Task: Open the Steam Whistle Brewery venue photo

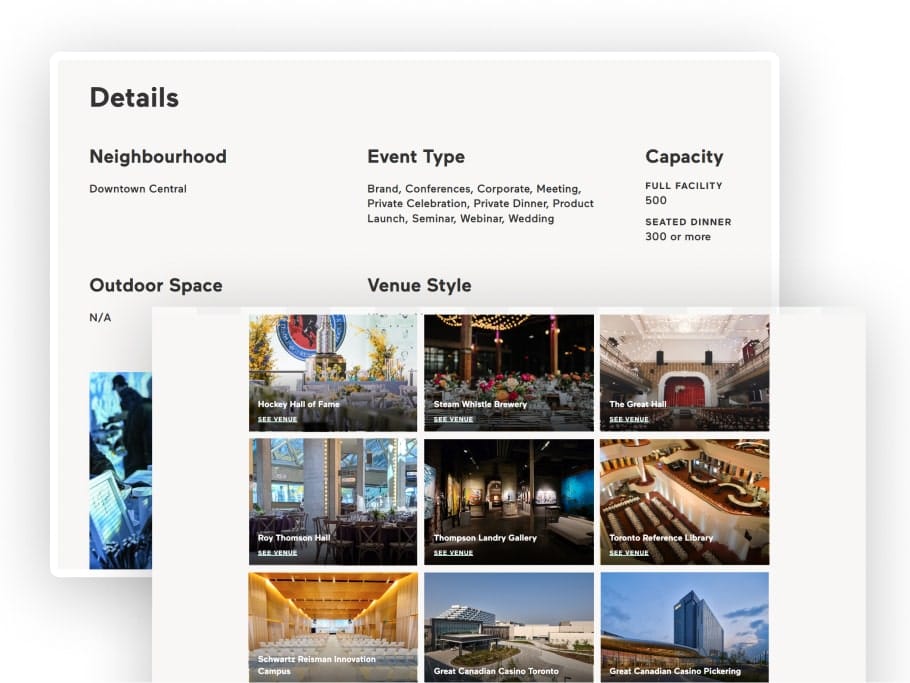Action: click(x=509, y=373)
